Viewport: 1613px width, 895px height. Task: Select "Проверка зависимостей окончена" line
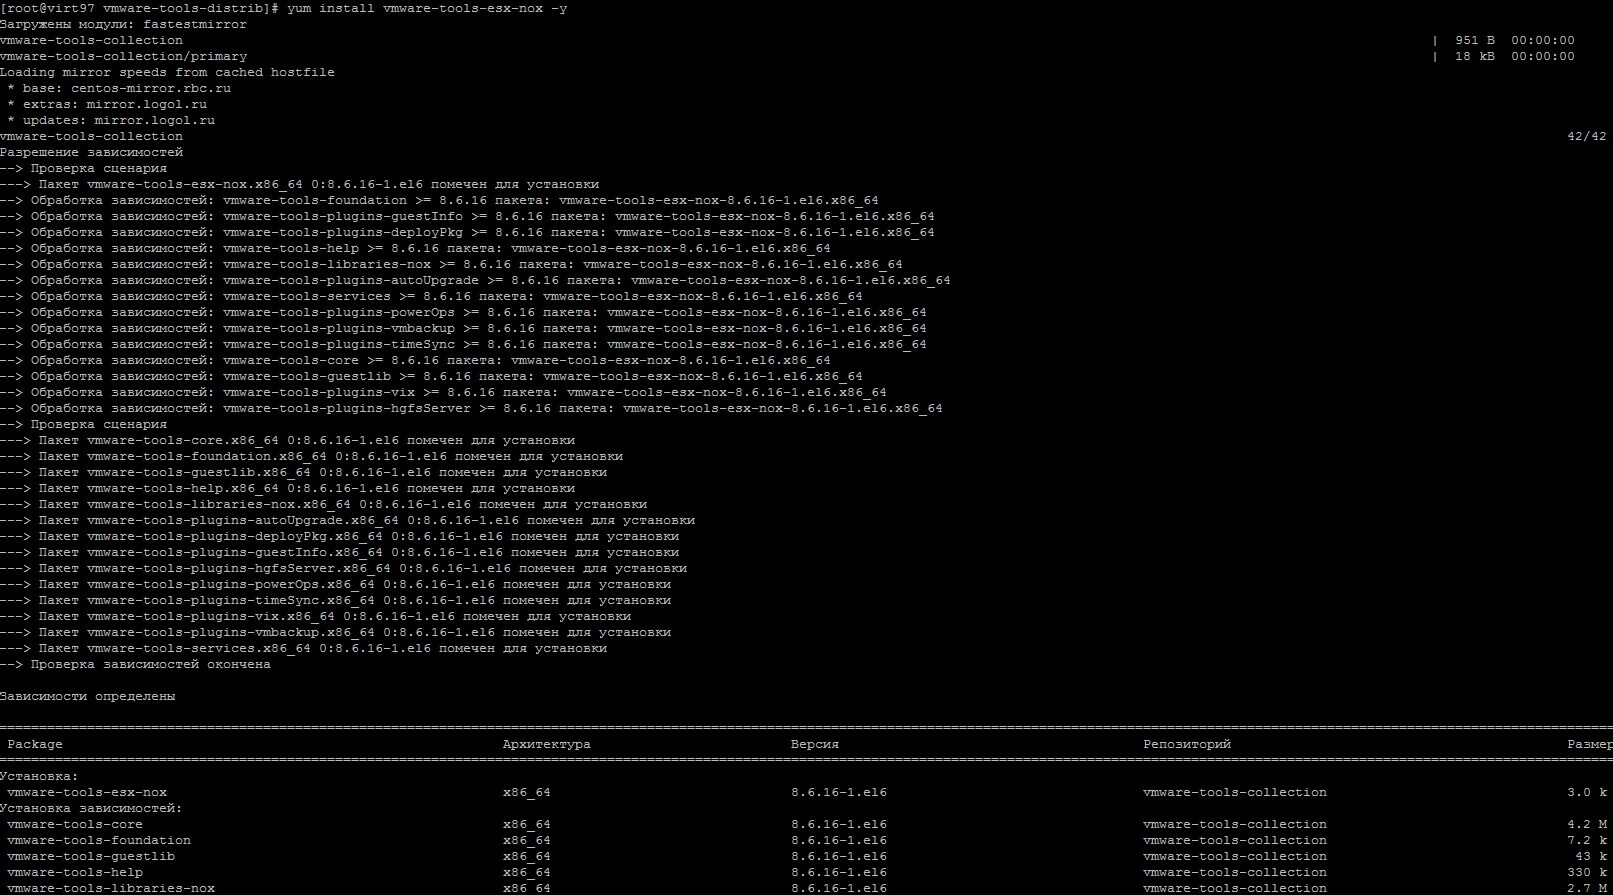(x=135, y=664)
